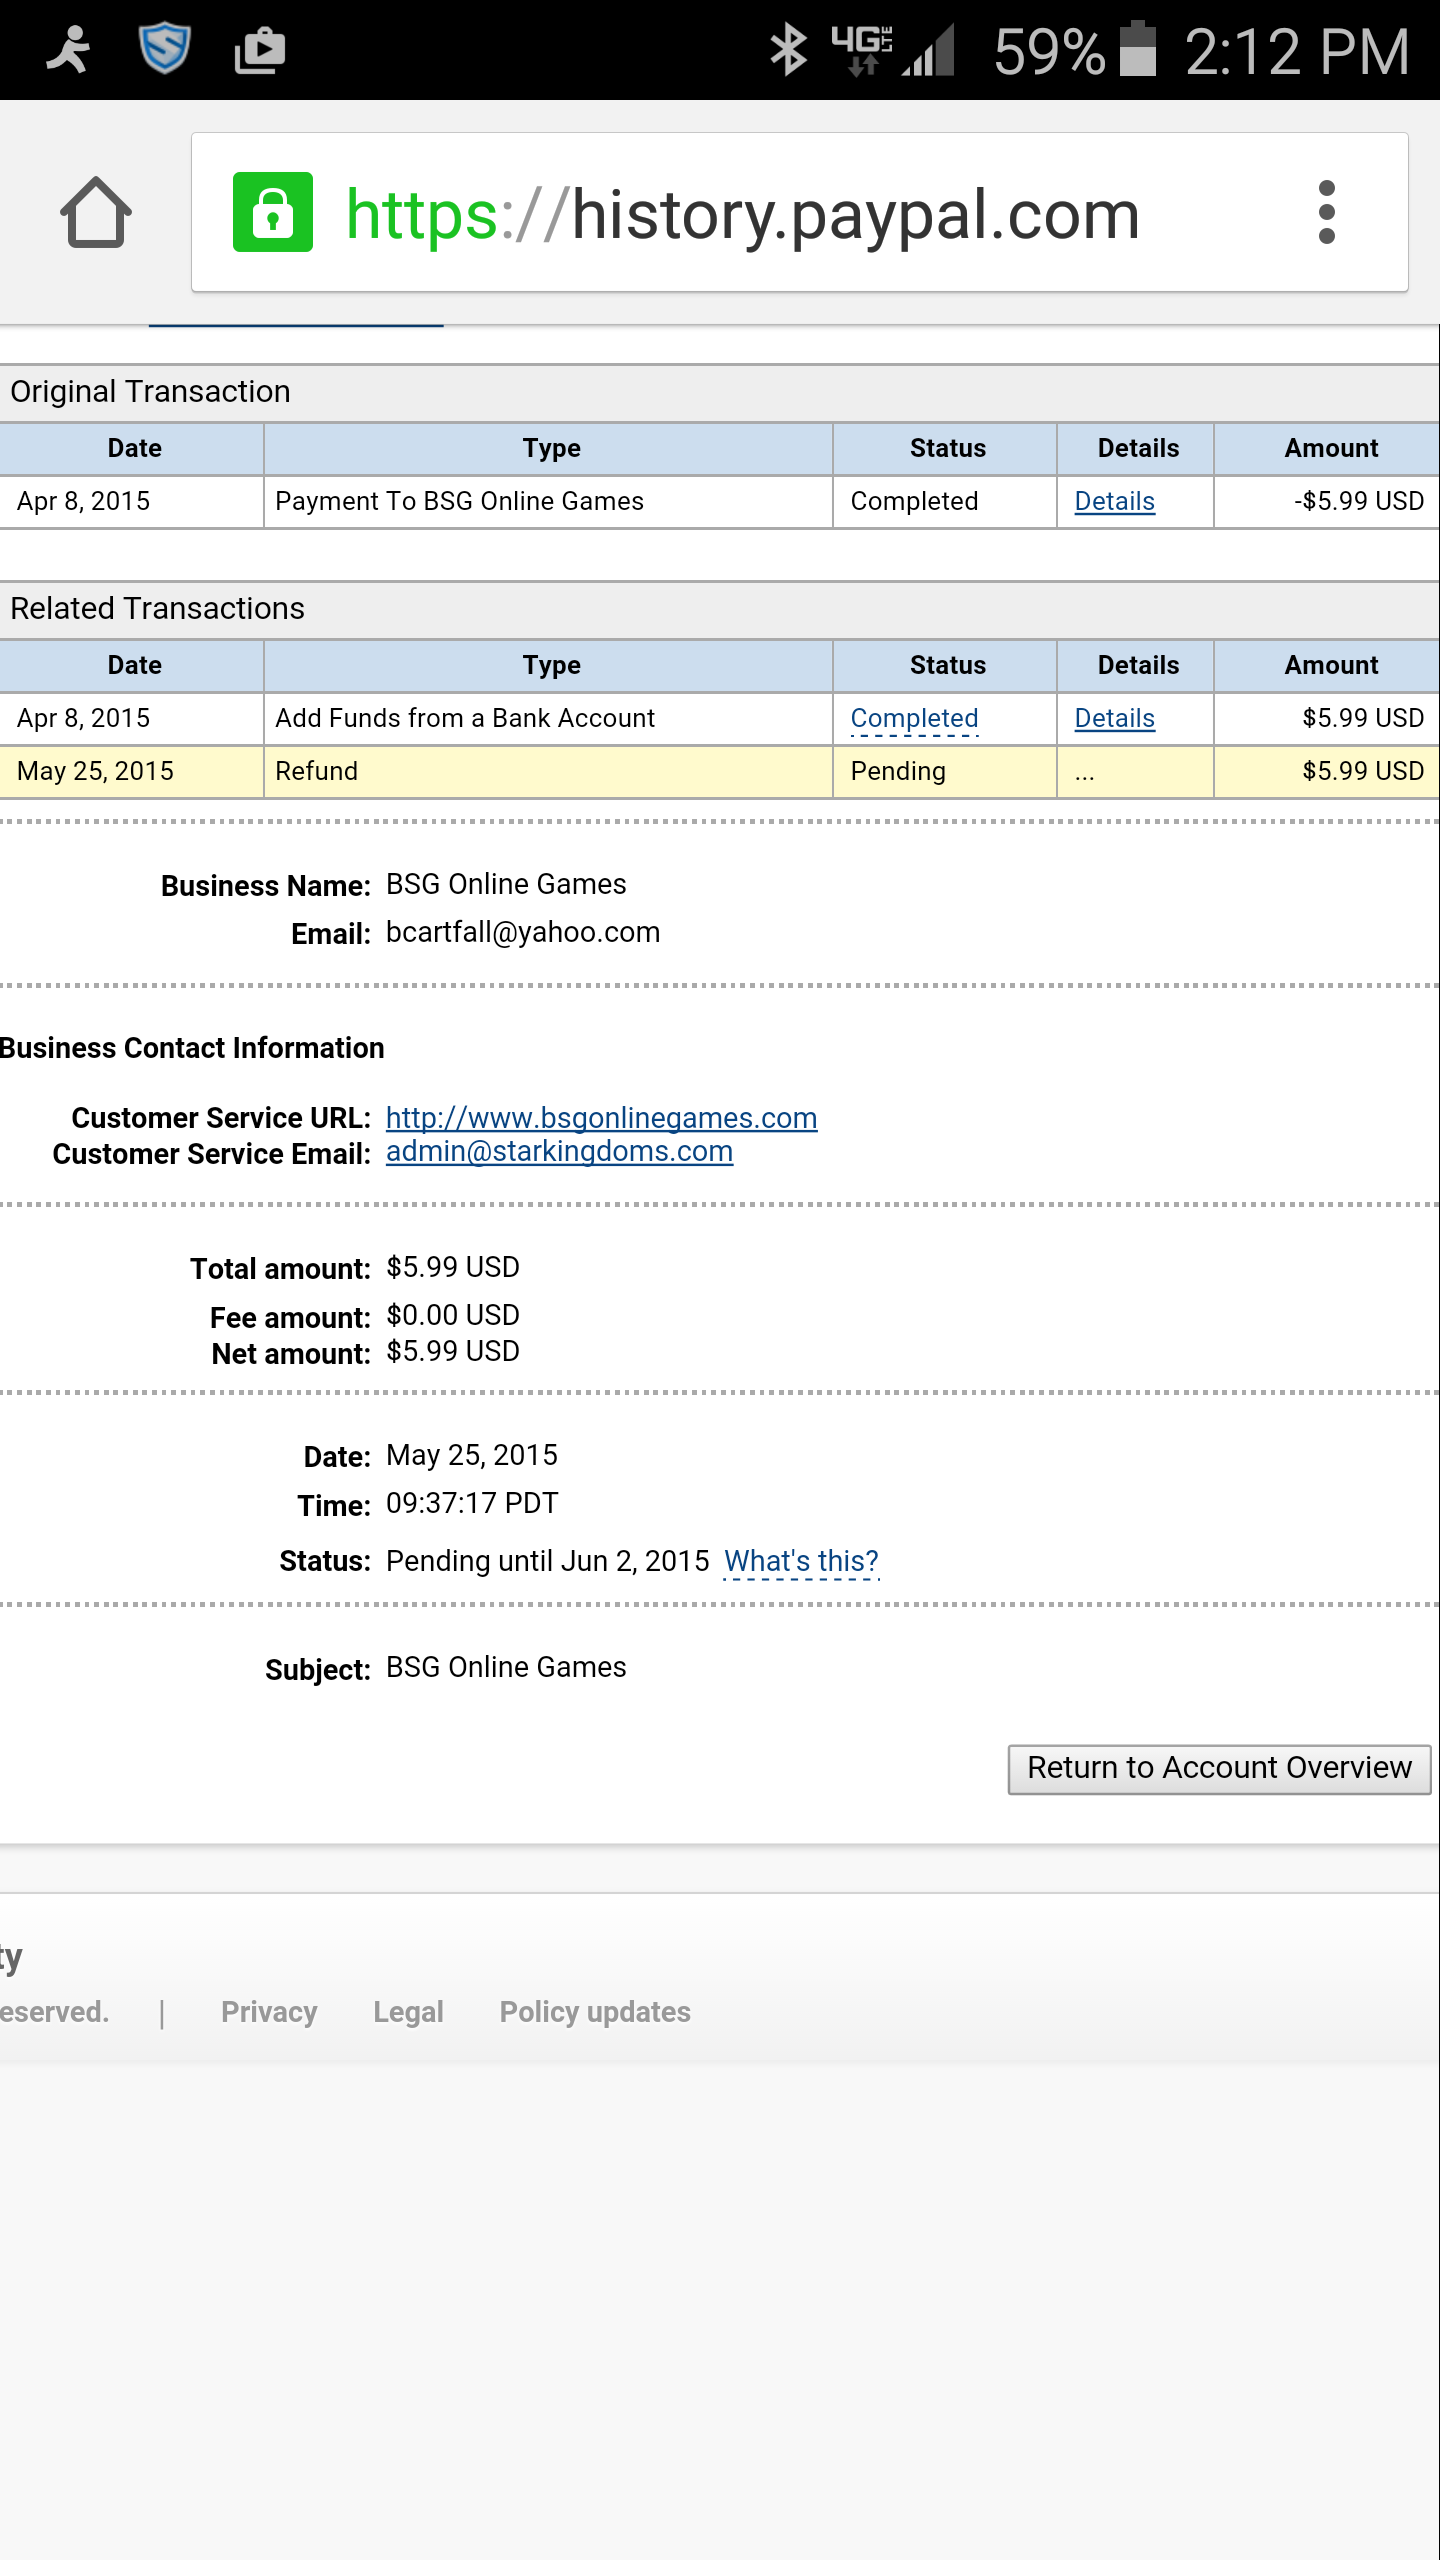Select the Payment To BSG Online Games cell
Viewport: 1440px width, 2560px height.
(548, 501)
